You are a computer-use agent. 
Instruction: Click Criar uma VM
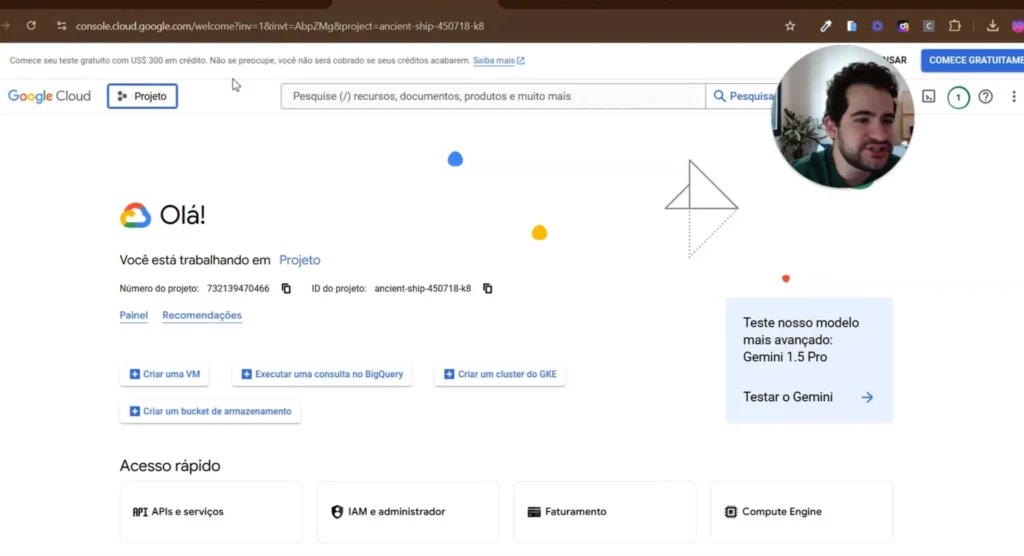click(165, 374)
